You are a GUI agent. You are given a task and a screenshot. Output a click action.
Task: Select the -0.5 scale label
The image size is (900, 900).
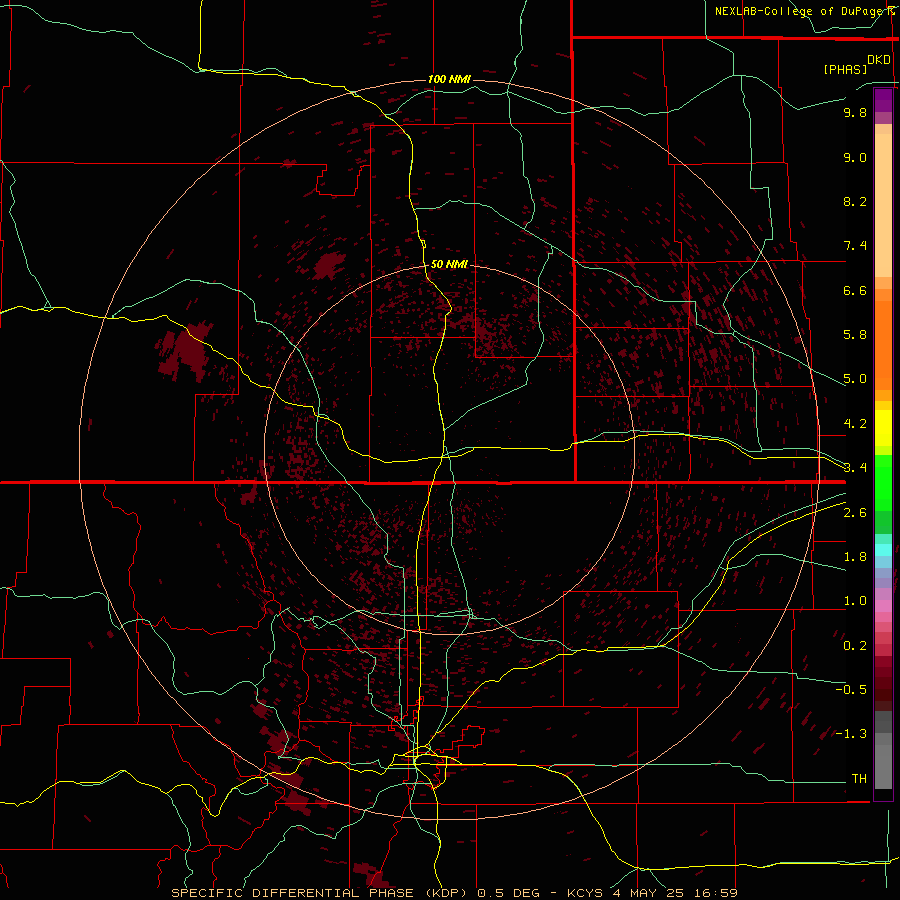(851, 690)
